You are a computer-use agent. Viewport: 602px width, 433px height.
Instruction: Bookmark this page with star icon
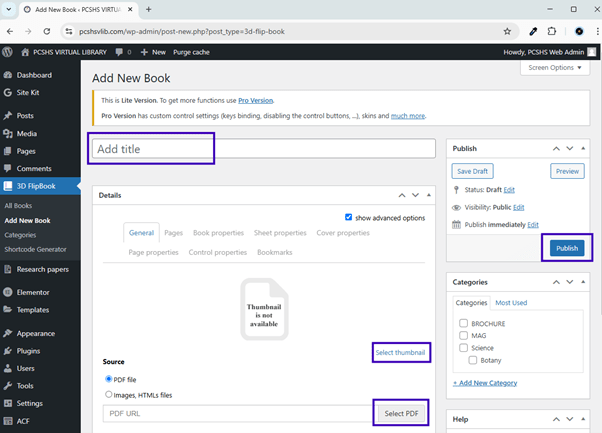point(507,31)
